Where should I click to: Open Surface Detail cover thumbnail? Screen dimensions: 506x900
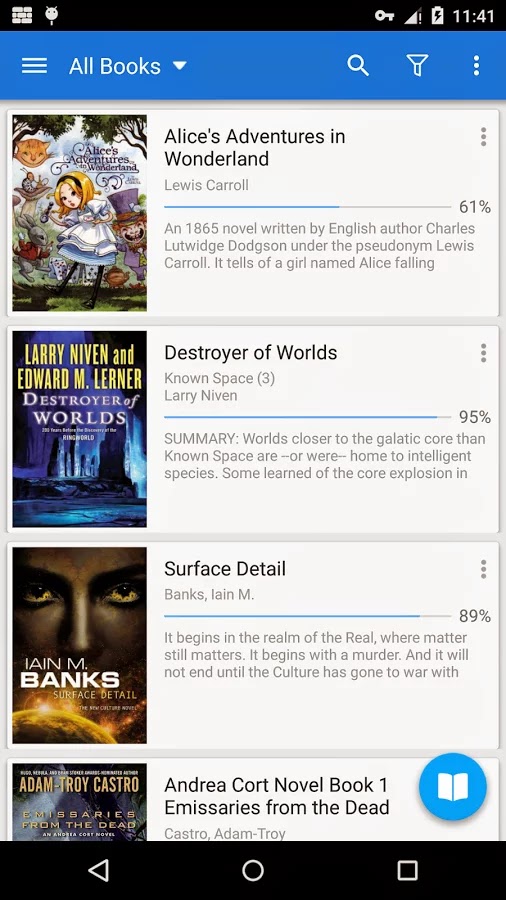[80, 645]
